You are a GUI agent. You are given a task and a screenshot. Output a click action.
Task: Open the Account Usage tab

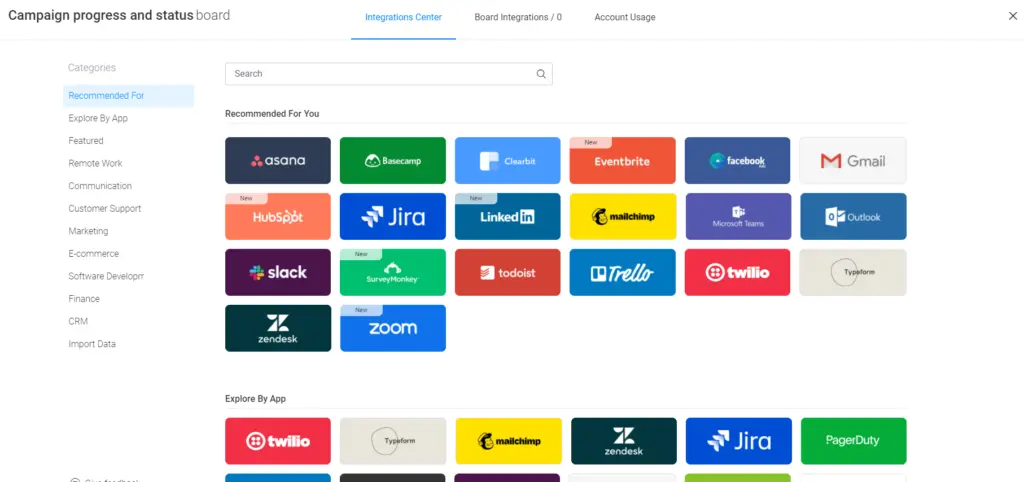click(x=625, y=17)
